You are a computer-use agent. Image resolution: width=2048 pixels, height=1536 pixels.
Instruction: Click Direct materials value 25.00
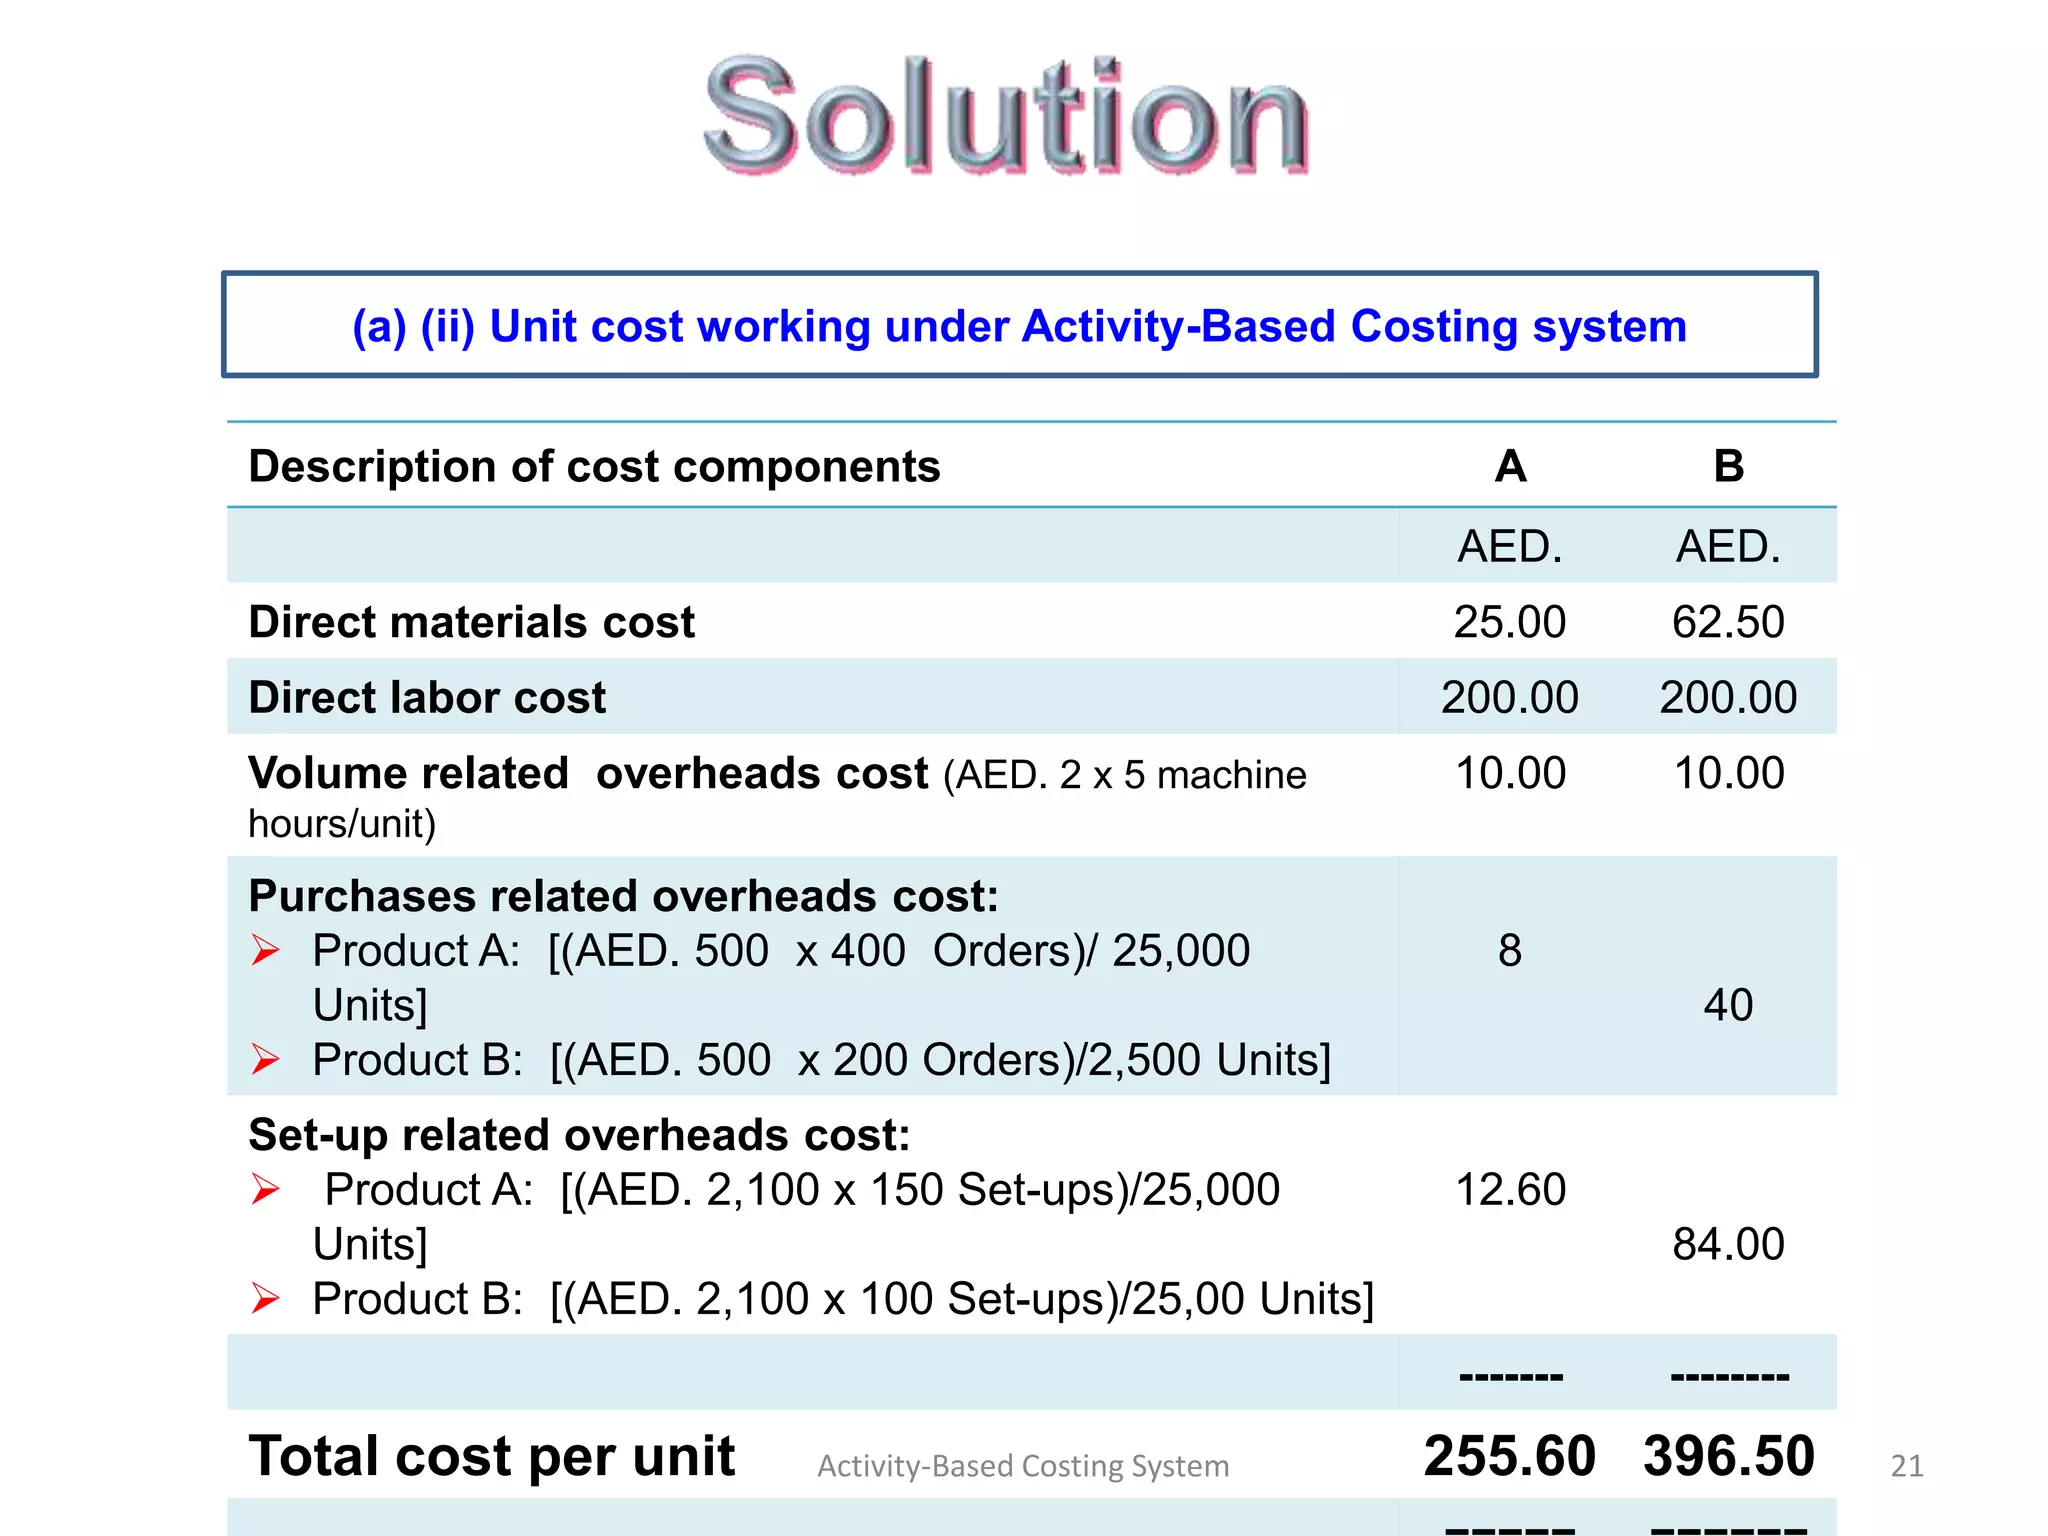point(1510,622)
